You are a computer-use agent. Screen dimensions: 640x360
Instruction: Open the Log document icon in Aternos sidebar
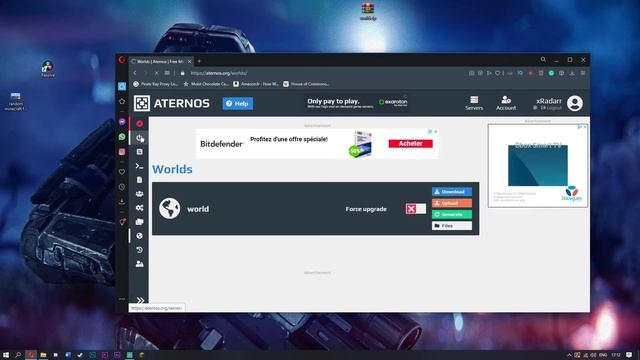(x=140, y=180)
